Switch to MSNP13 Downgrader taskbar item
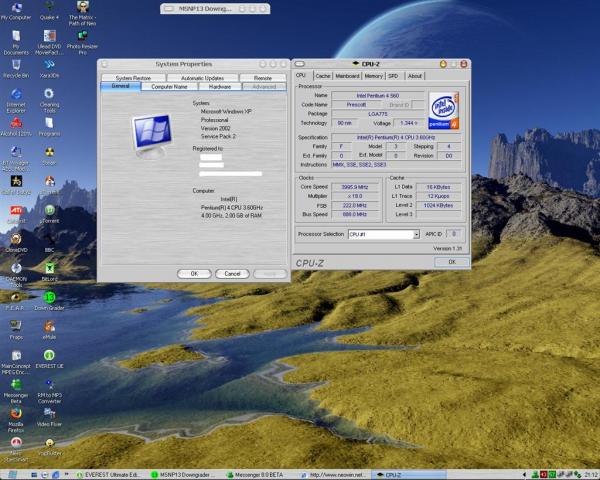The image size is (600, 480). point(184,475)
